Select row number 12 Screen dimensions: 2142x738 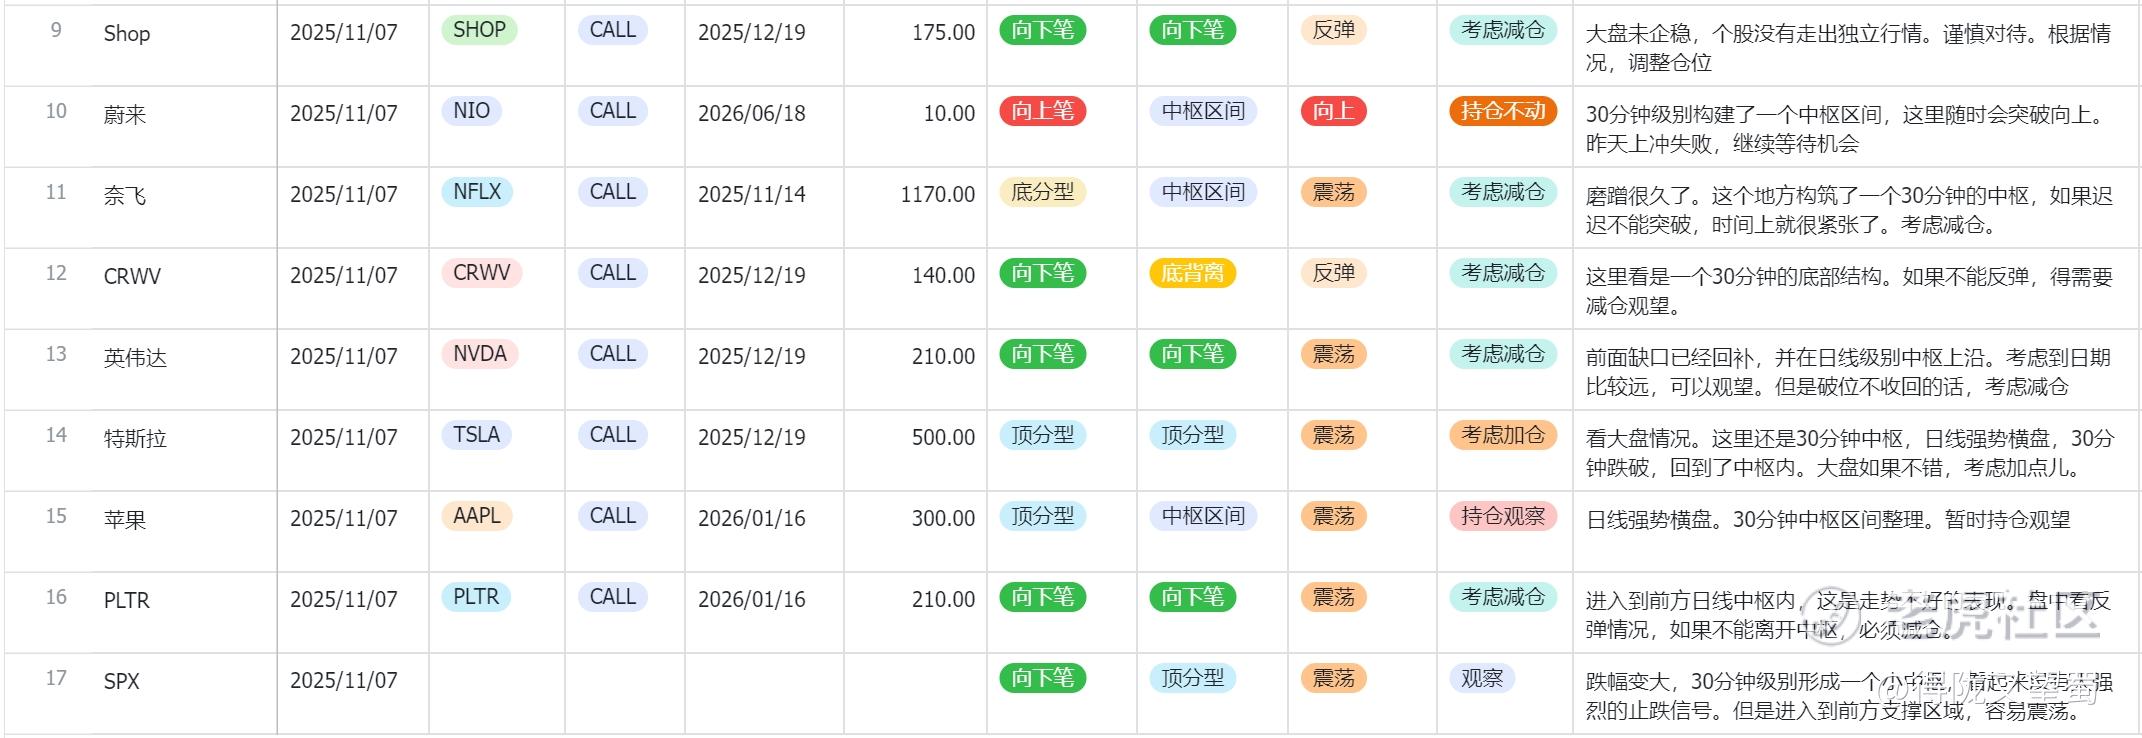pyautogui.click(x=56, y=273)
